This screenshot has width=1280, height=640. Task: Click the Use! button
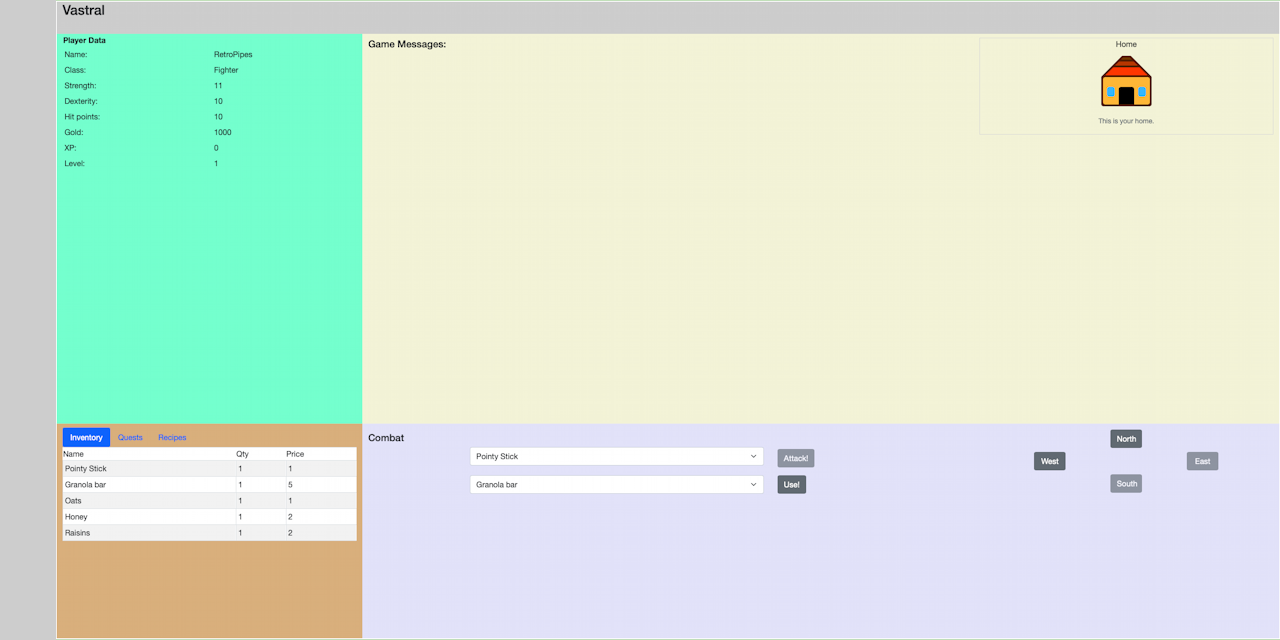tap(792, 484)
